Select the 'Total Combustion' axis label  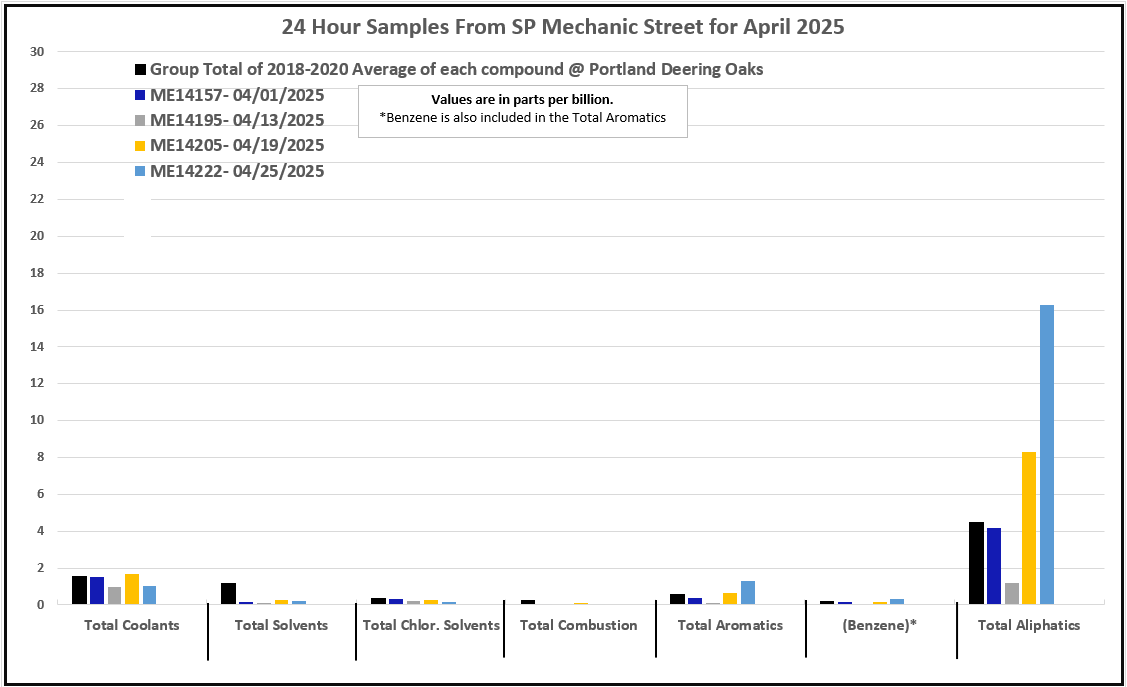pos(578,626)
